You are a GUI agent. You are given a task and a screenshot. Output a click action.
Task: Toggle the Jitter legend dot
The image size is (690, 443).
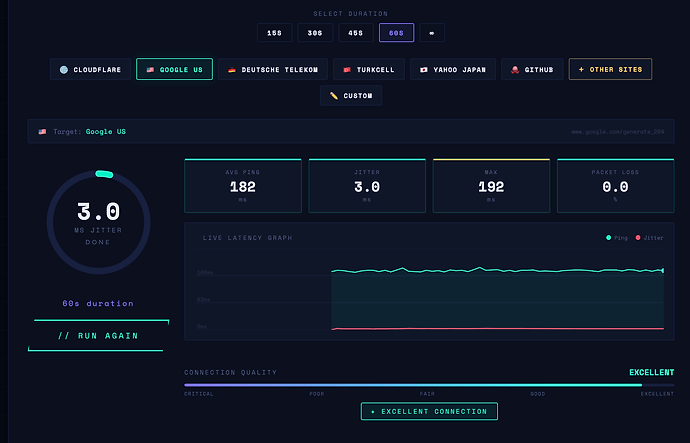[638, 238]
